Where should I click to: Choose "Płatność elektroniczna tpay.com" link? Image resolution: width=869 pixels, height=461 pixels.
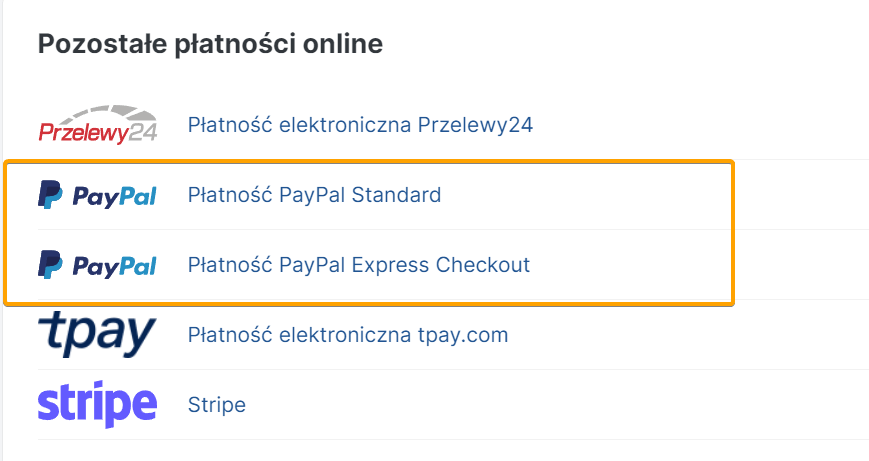coord(348,335)
